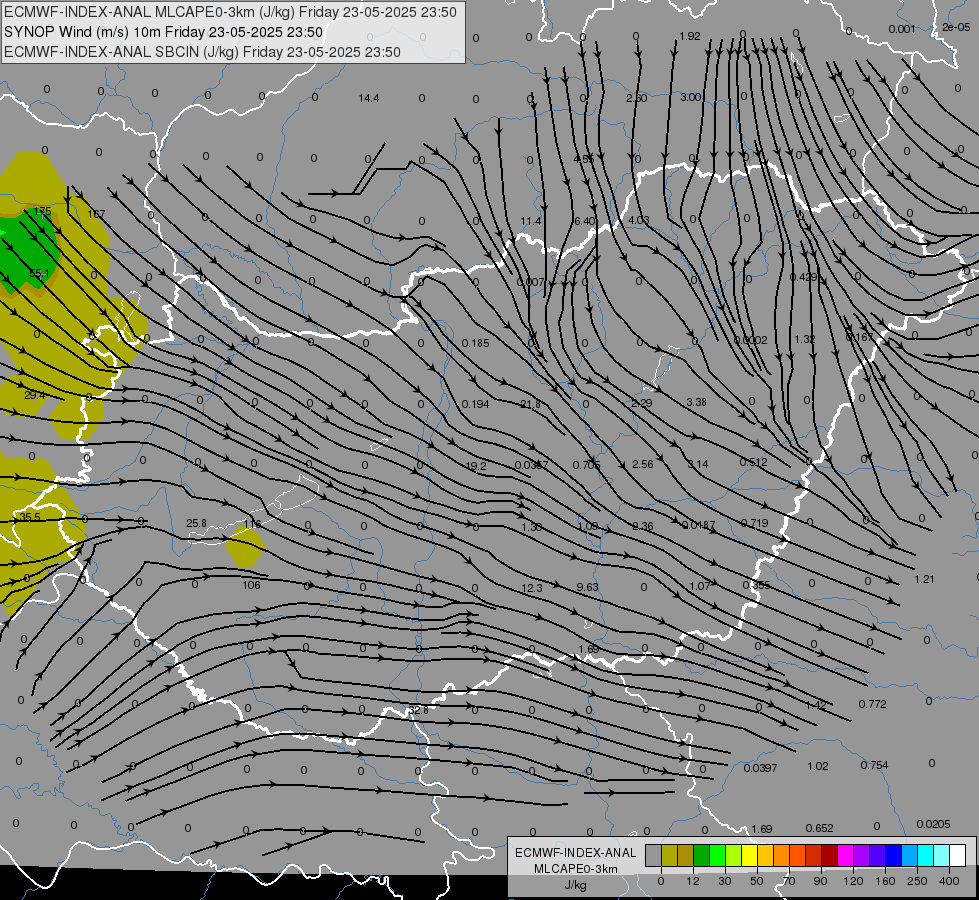Click the map value '0.512'
The image size is (979, 900).
tap(754, 462)
